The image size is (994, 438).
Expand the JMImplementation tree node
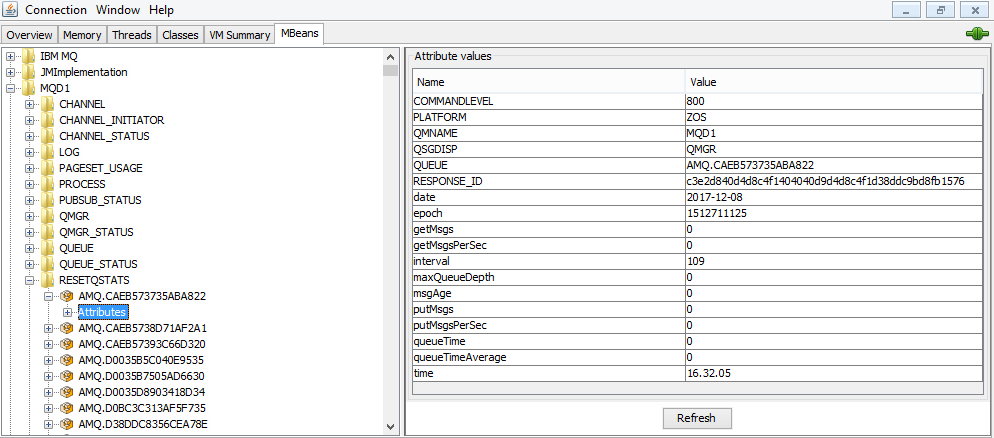pos(11,72)
